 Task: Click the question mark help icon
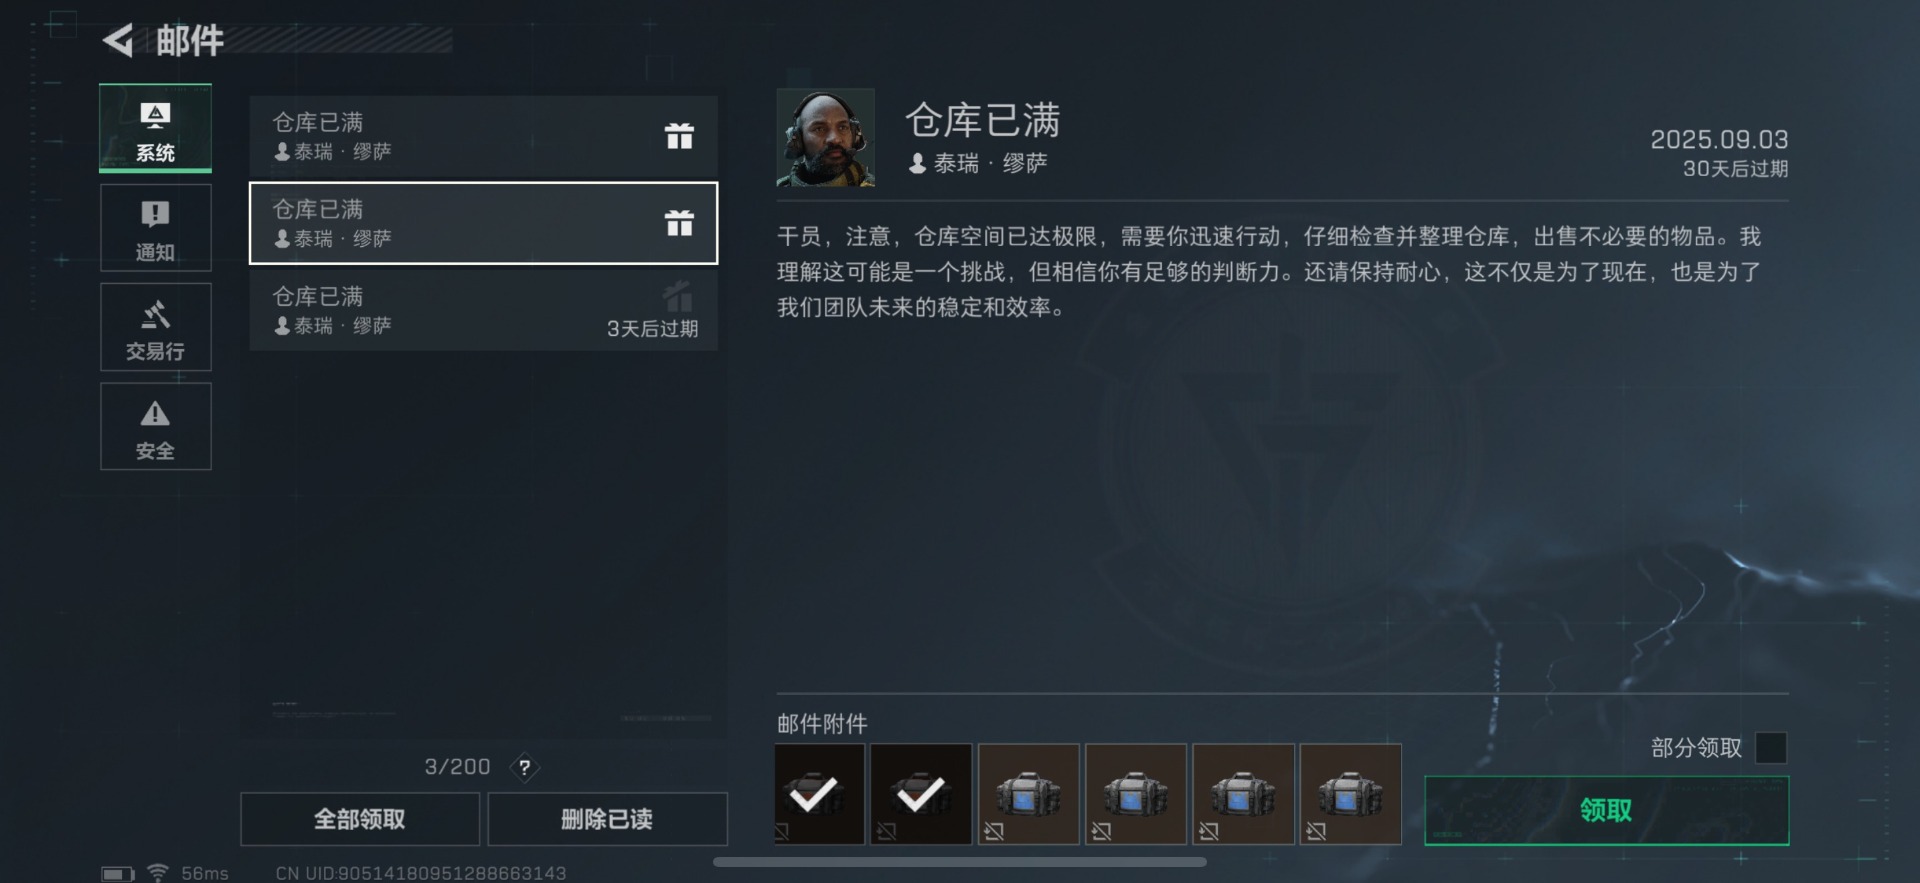tap(524, 767)
